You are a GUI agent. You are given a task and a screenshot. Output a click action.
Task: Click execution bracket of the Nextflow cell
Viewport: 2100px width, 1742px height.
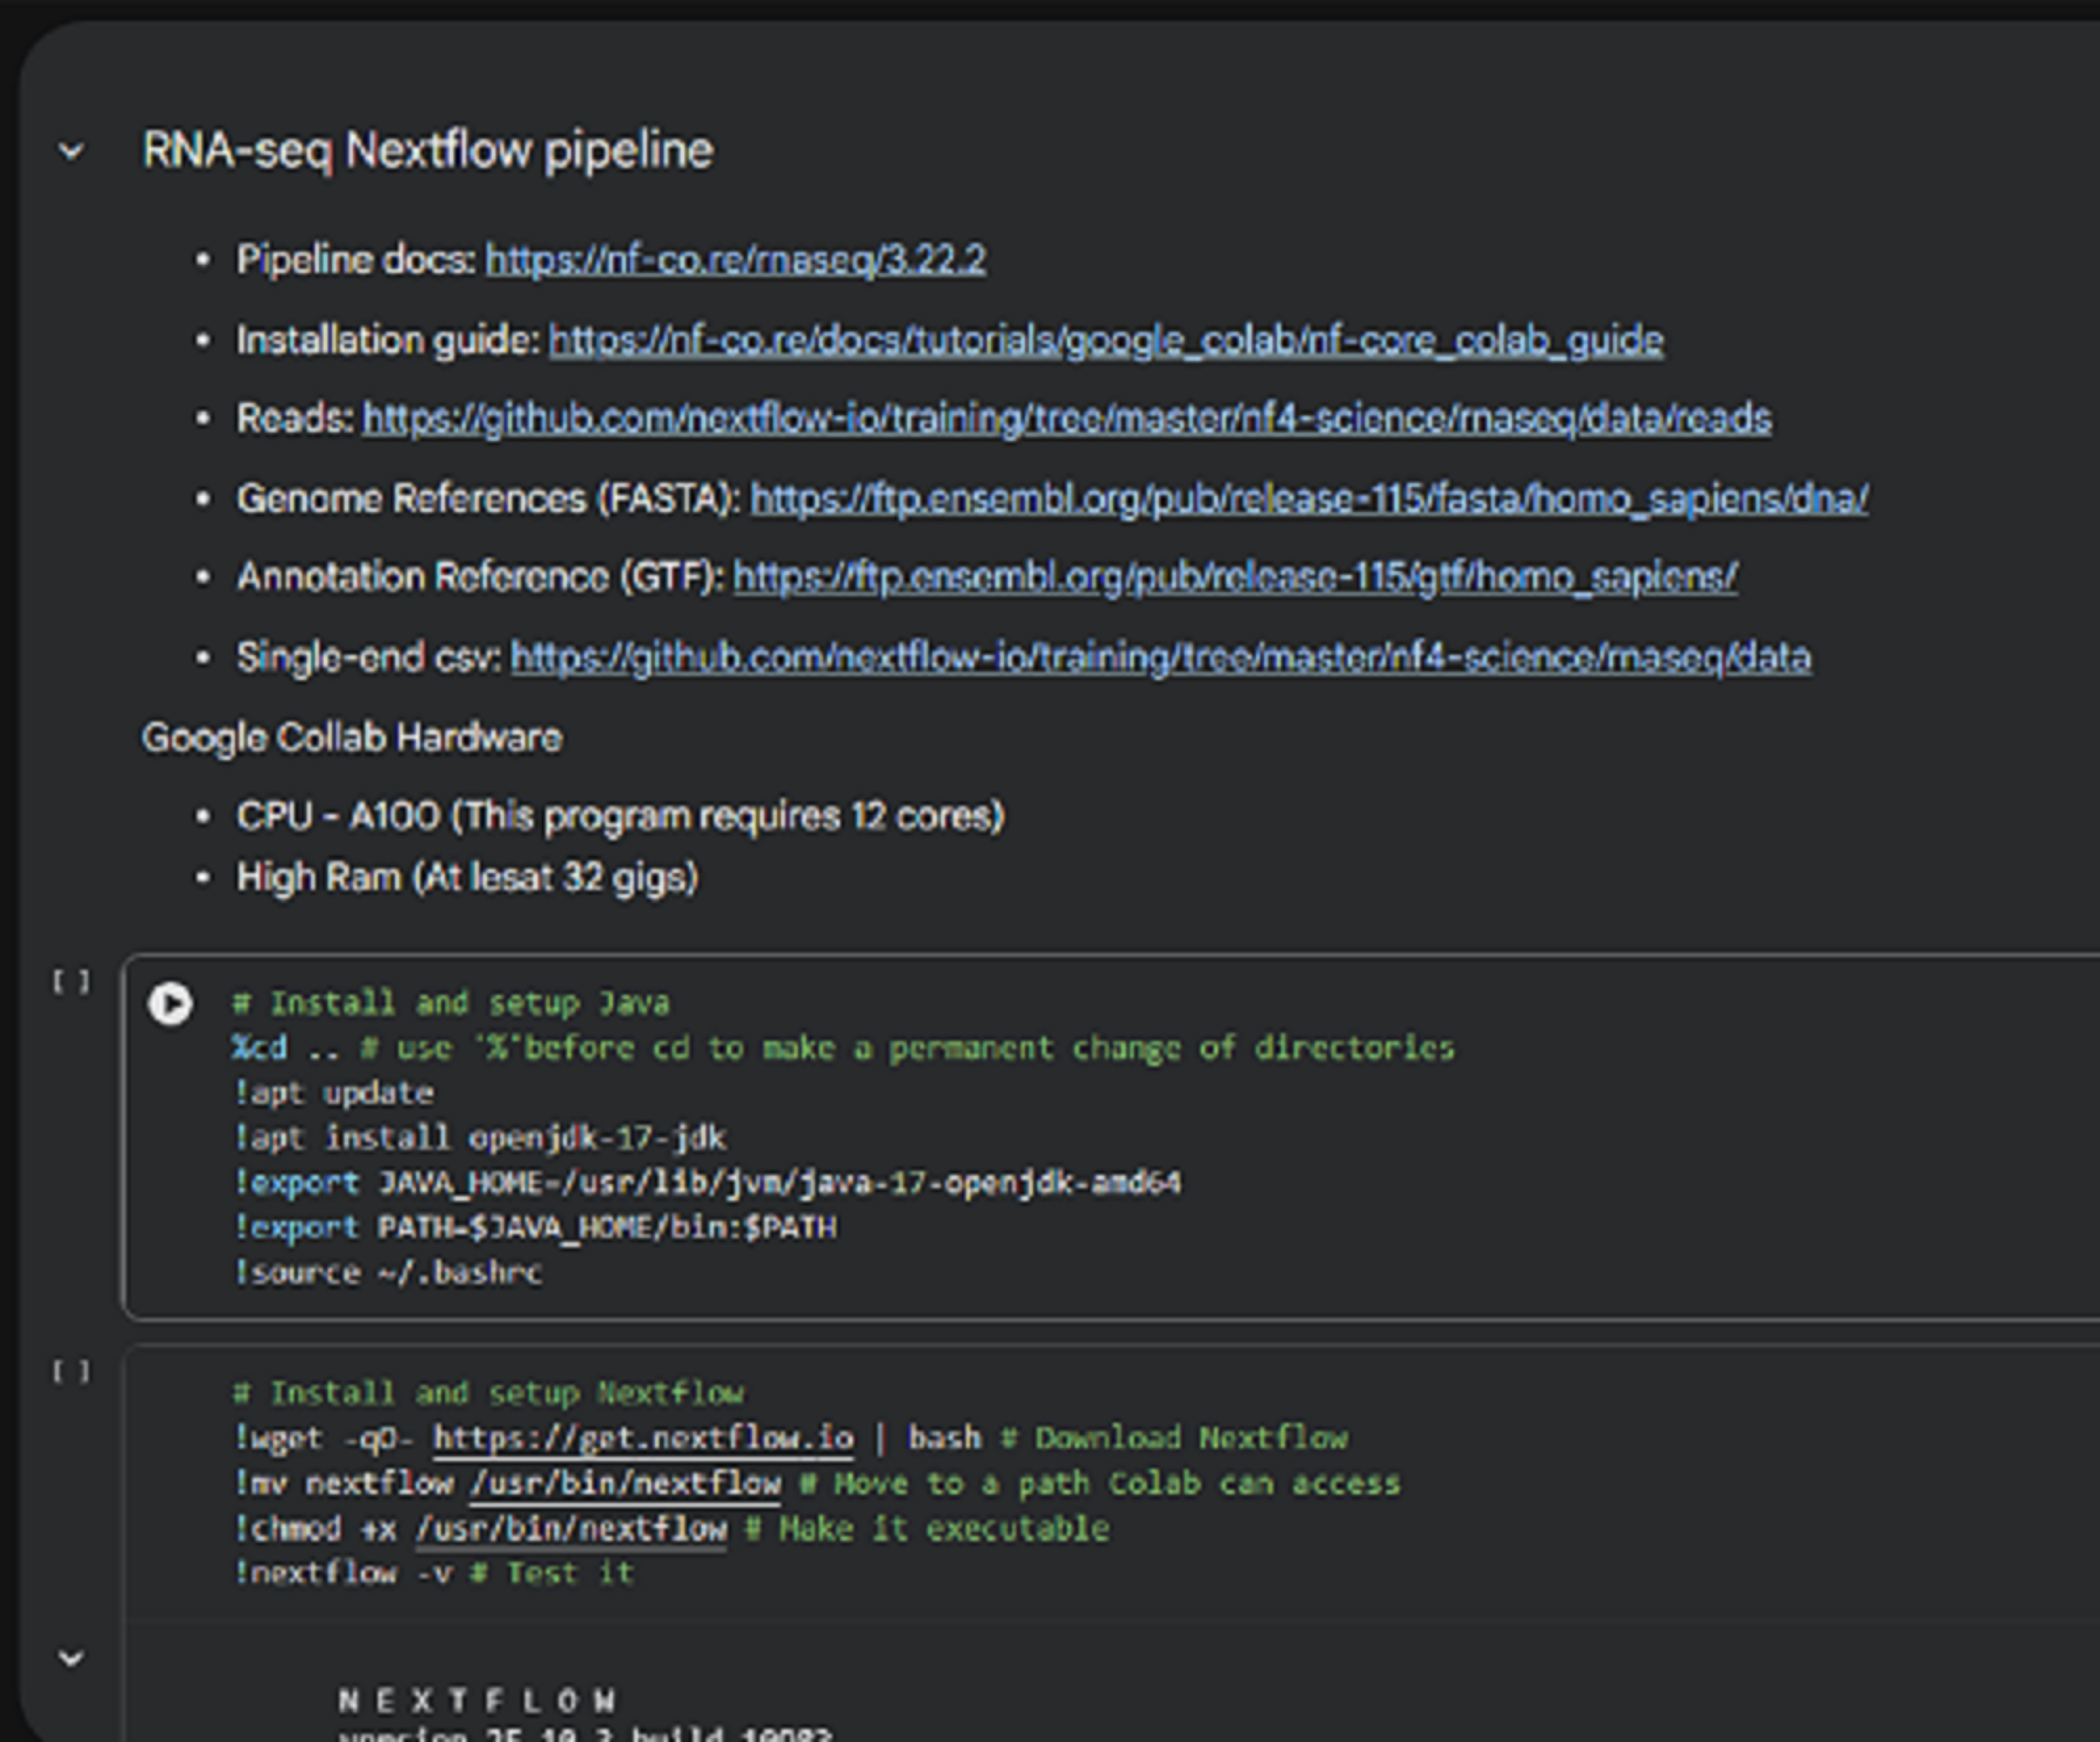71,1371
